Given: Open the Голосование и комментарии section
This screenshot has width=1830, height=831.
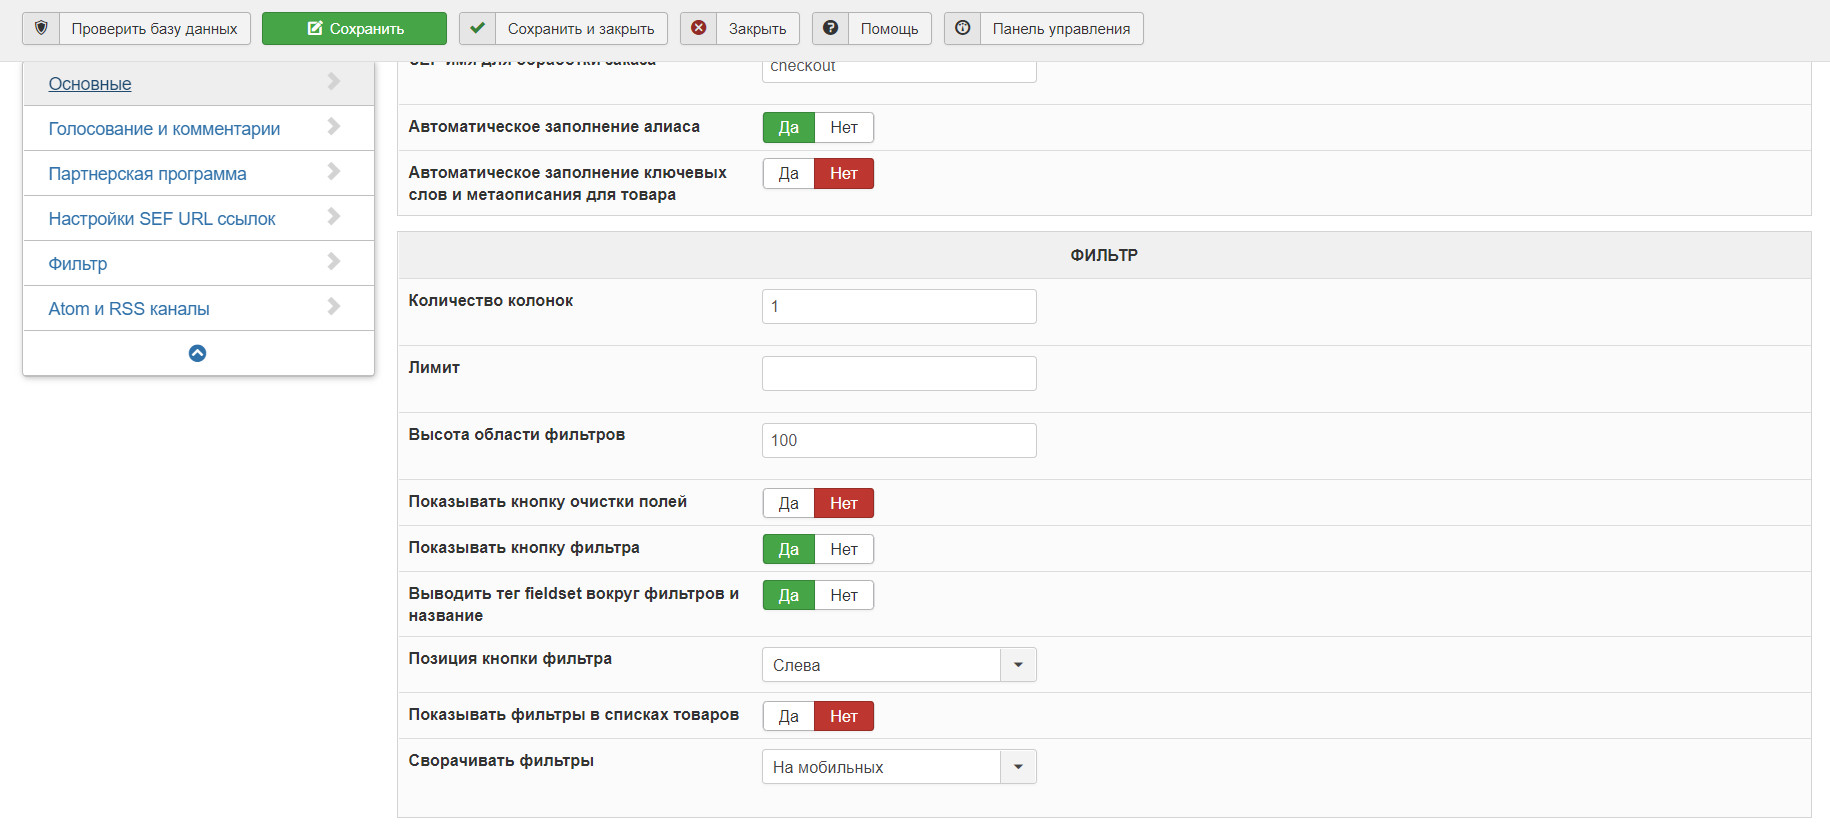Looking at the screenshot, I should [164, 129].
